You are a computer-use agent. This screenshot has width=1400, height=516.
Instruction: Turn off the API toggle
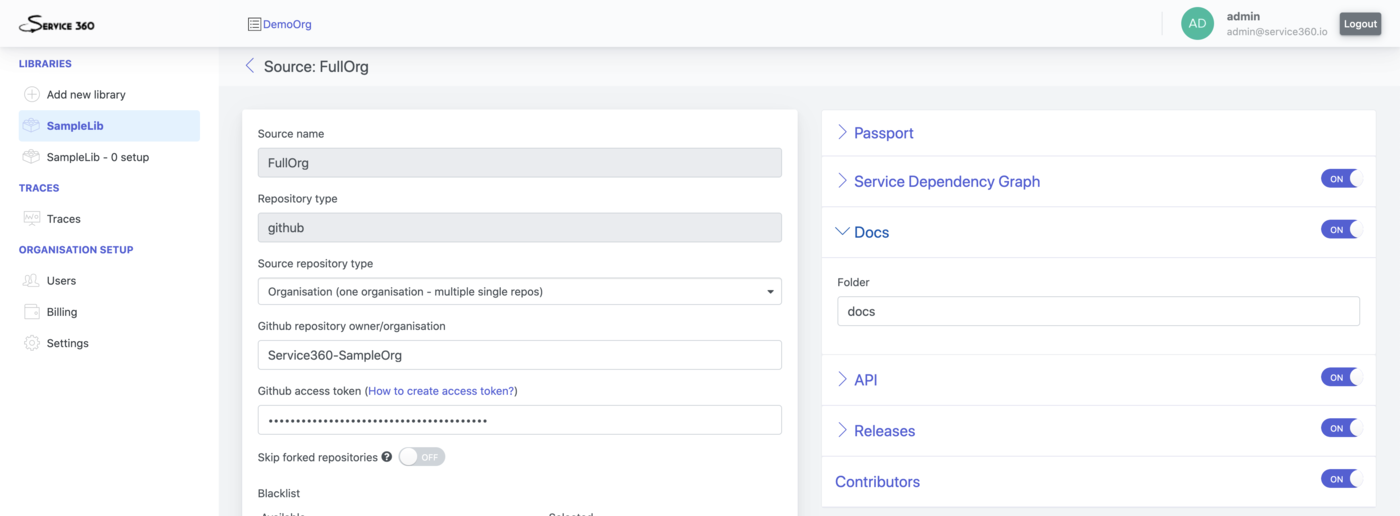1341,377
